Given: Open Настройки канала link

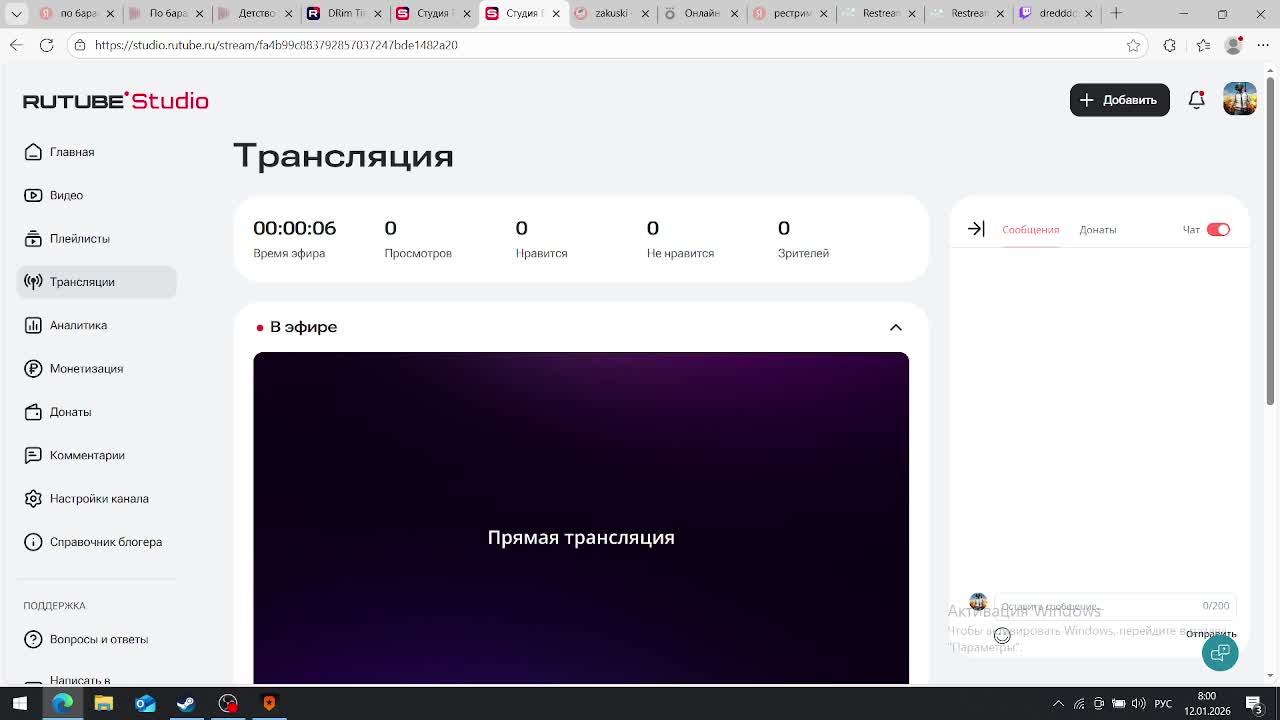Looking at the screenshot, I should click(x=99, y=498).
